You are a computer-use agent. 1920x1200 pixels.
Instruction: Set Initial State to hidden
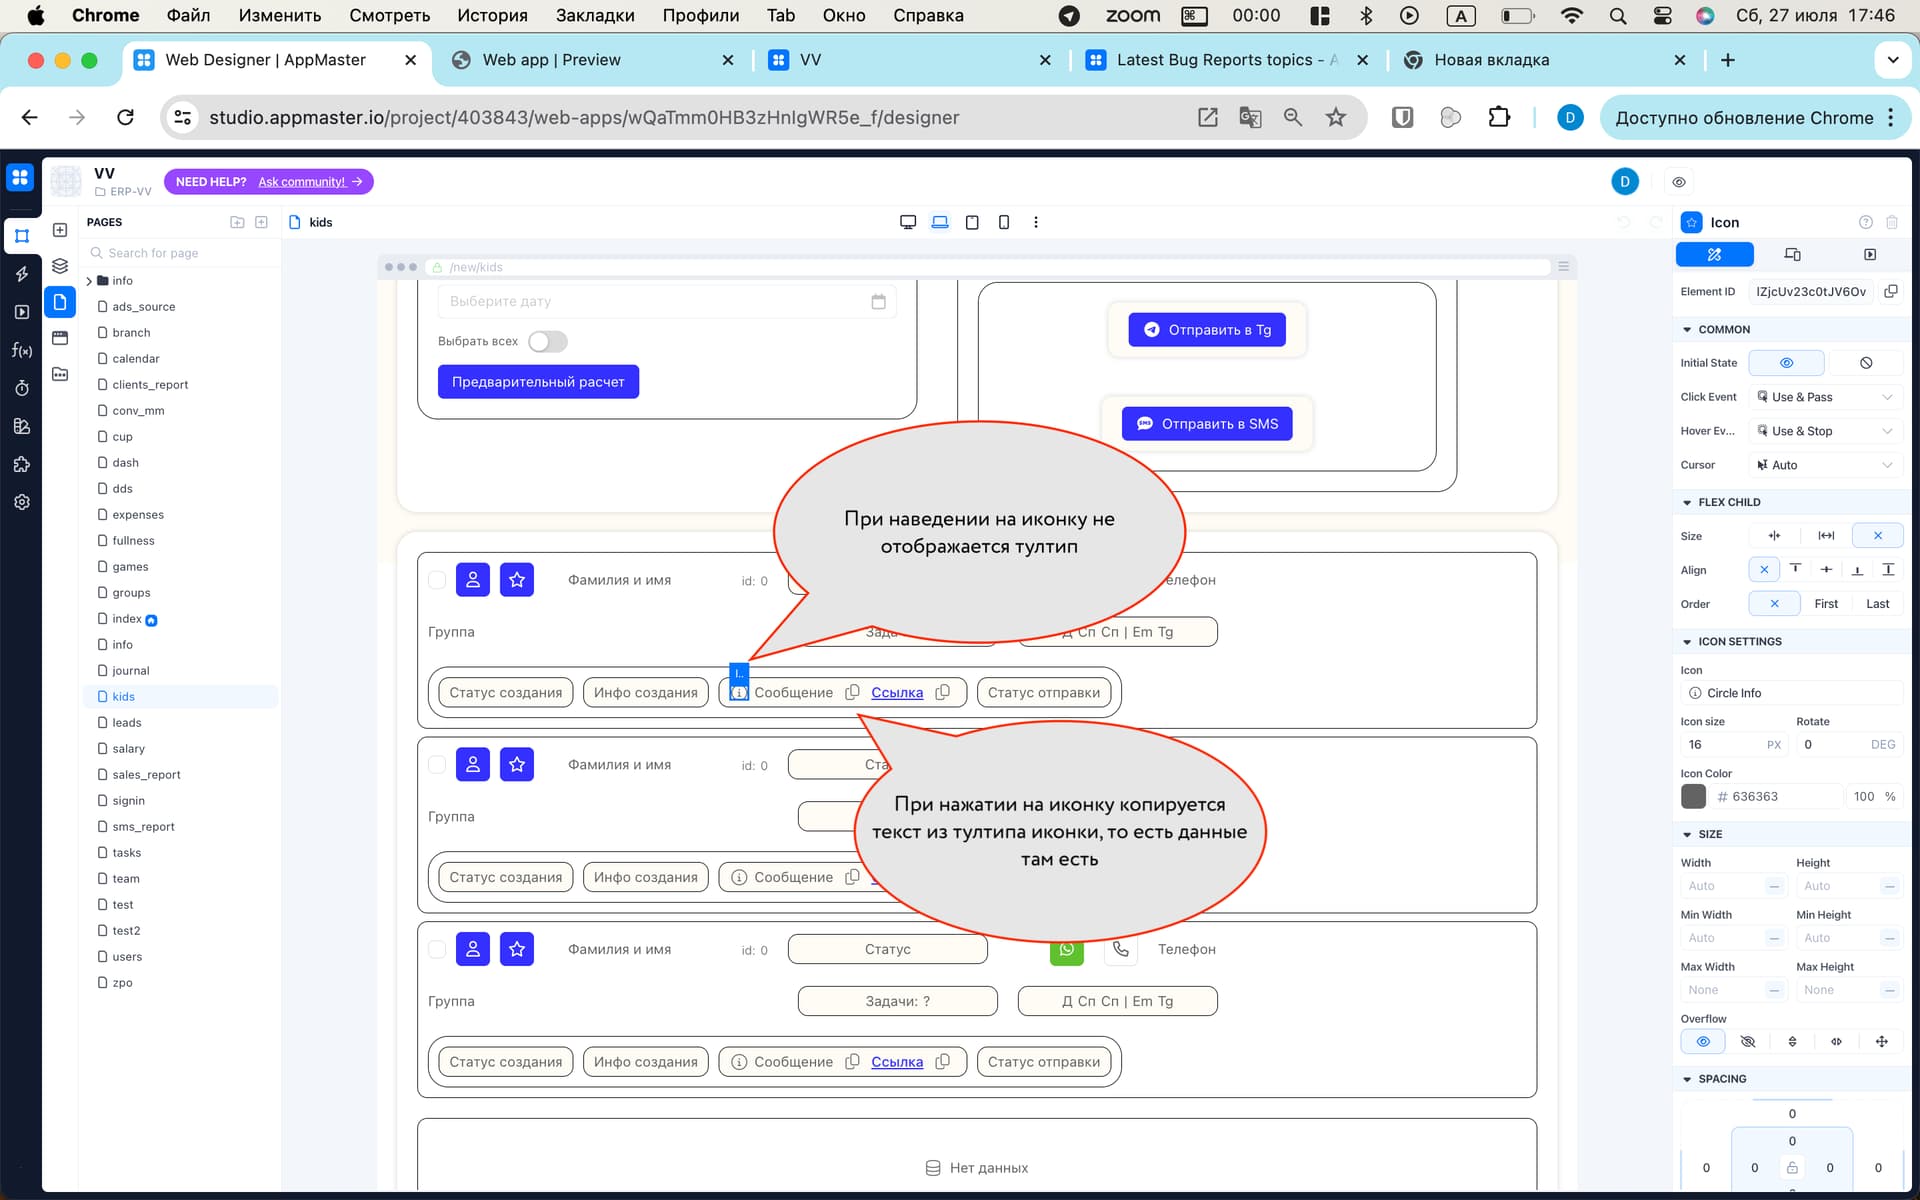(1866, 363)
